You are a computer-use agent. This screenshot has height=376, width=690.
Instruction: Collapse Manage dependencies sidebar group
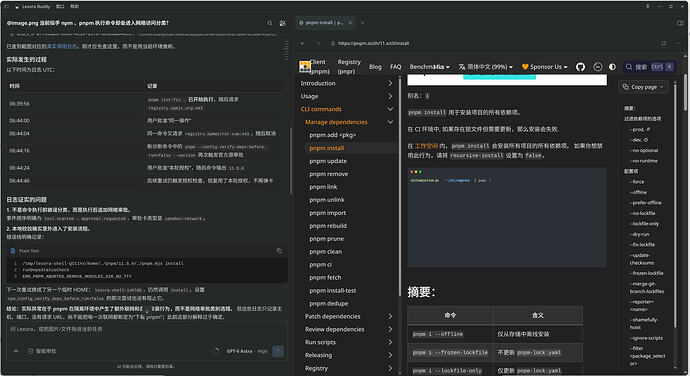390,122
